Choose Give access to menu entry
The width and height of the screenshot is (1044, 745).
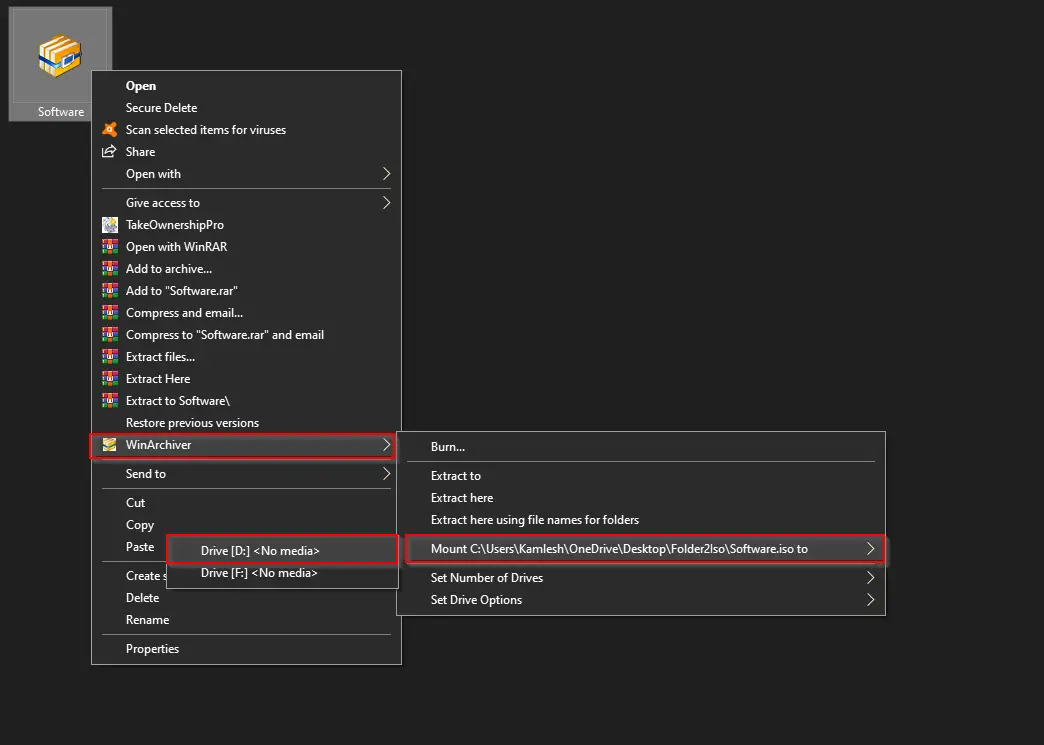pyautogui.click(x=246, y=202)
